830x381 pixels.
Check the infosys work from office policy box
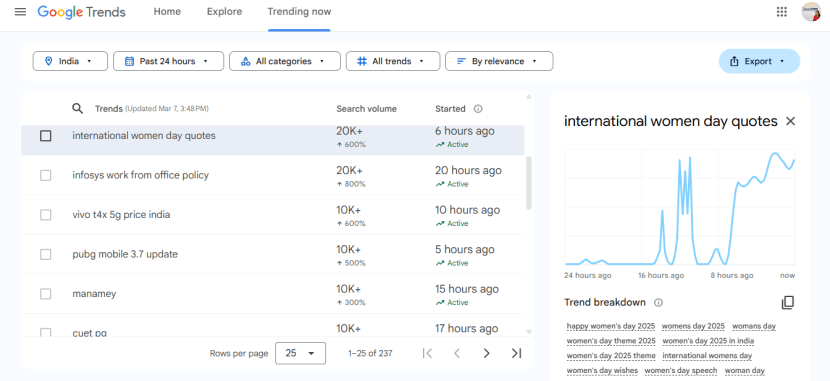[x=46, y=175]
